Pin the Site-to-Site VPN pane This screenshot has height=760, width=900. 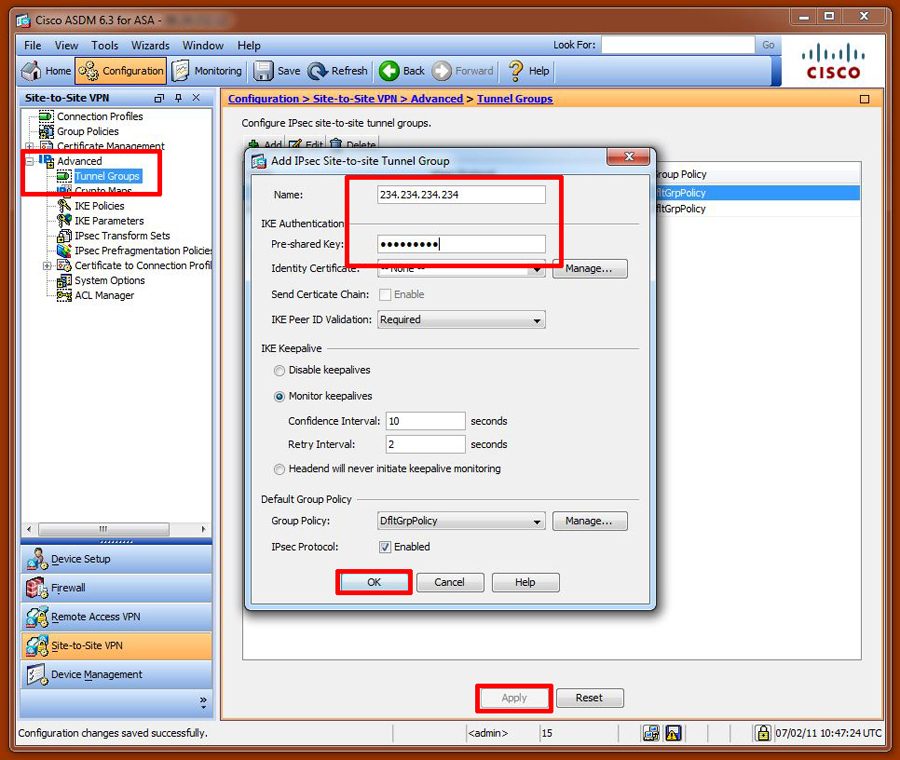(179, 98)
